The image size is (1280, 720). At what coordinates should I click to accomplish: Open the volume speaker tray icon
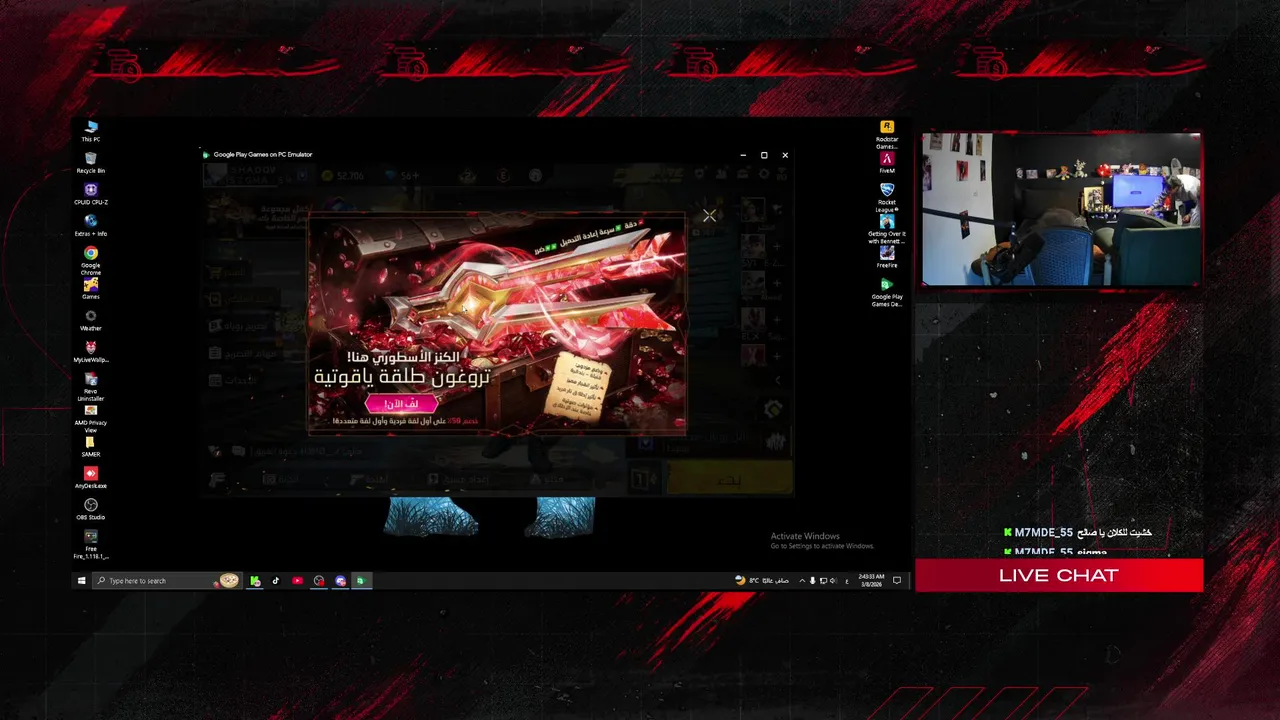834,580
